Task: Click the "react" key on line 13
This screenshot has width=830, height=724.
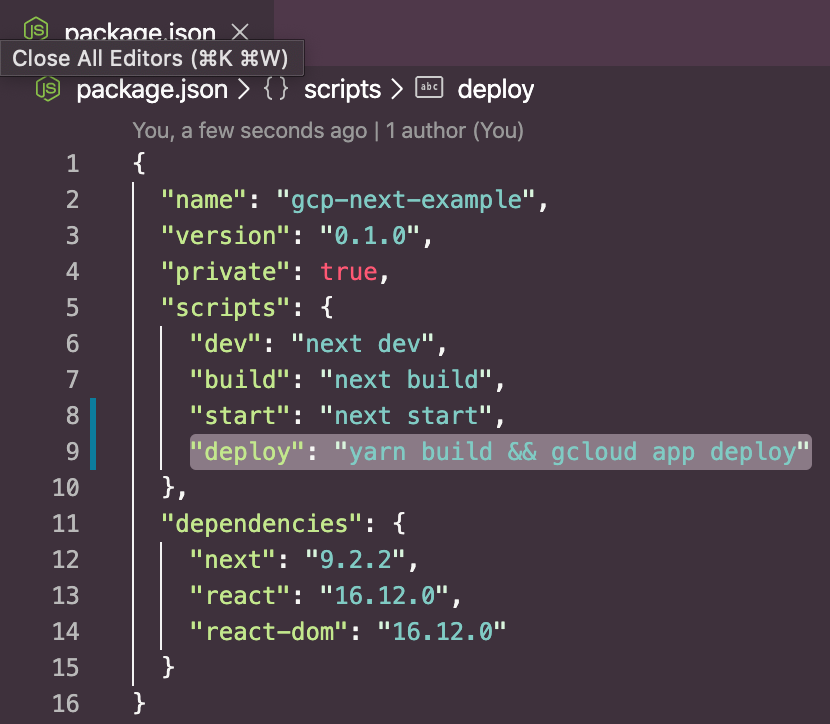Action: pos(240,595)
